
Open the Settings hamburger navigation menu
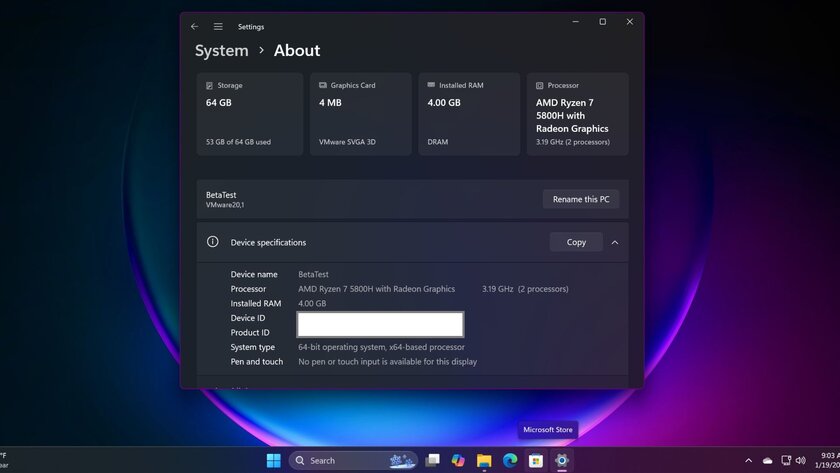pos(218,26)
